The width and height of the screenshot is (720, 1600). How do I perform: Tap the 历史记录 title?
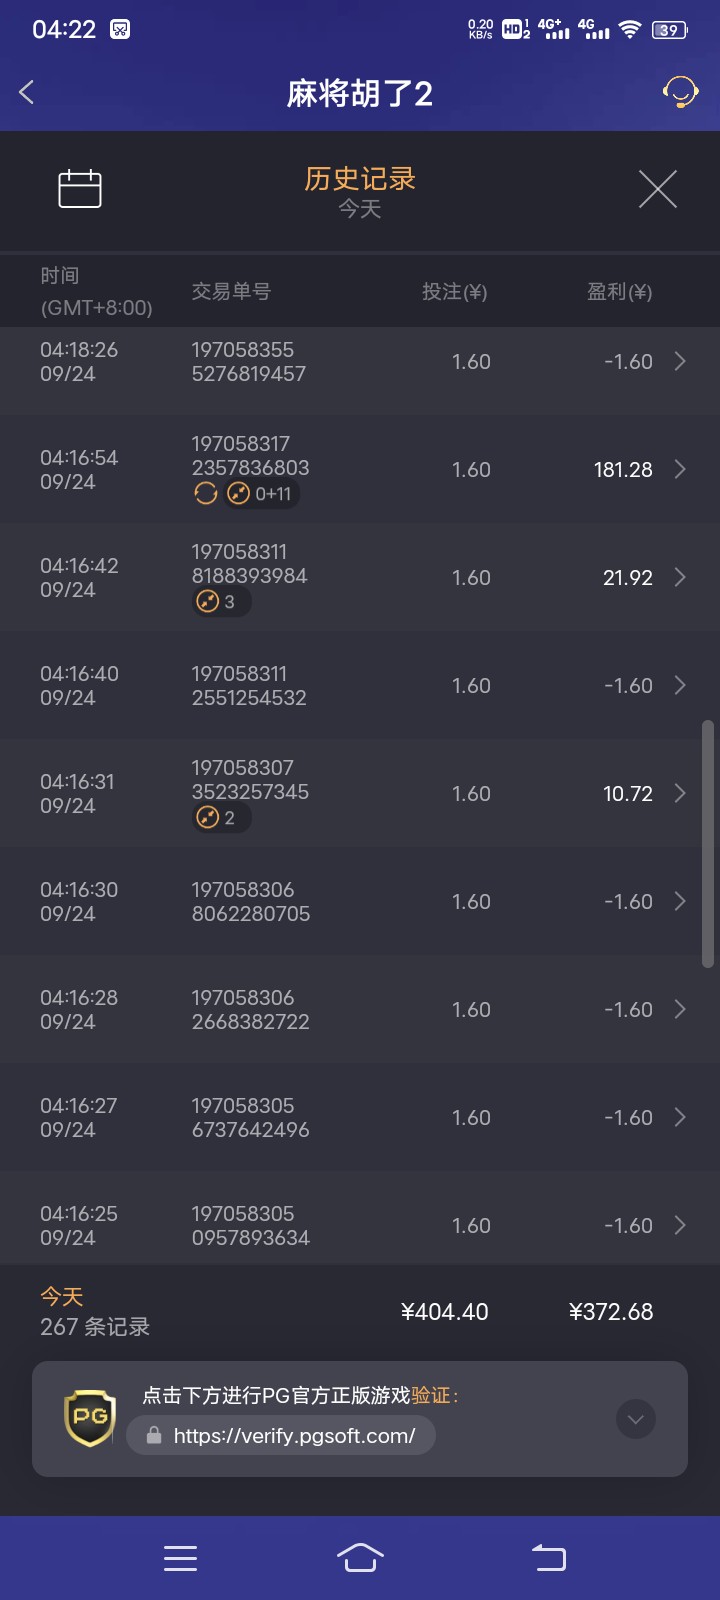360,179
